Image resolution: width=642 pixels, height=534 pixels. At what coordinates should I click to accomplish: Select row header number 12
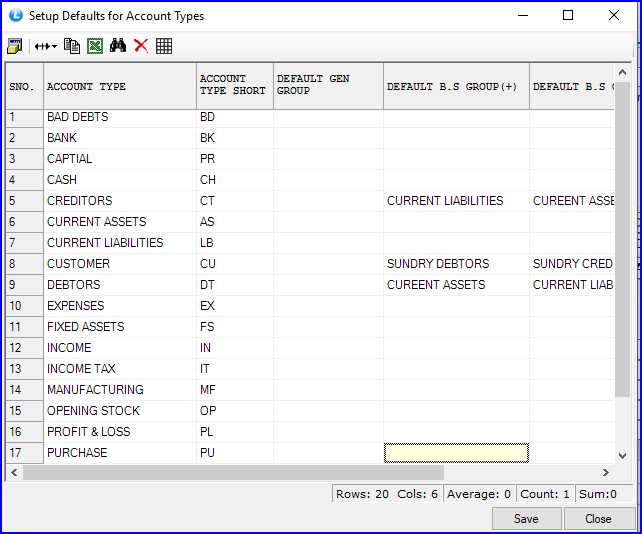25,348
